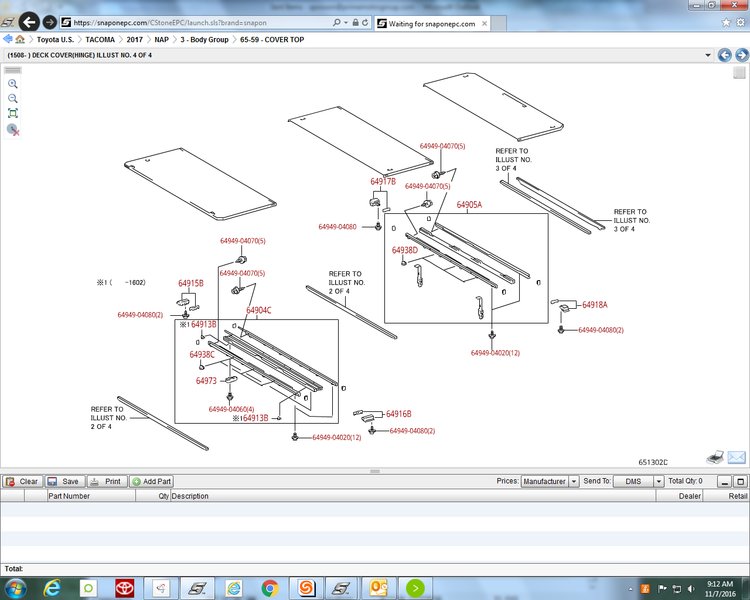This screenshot has width=750, height=600.
Task: Minimize the parts list panel
Action: click(725, 481)
